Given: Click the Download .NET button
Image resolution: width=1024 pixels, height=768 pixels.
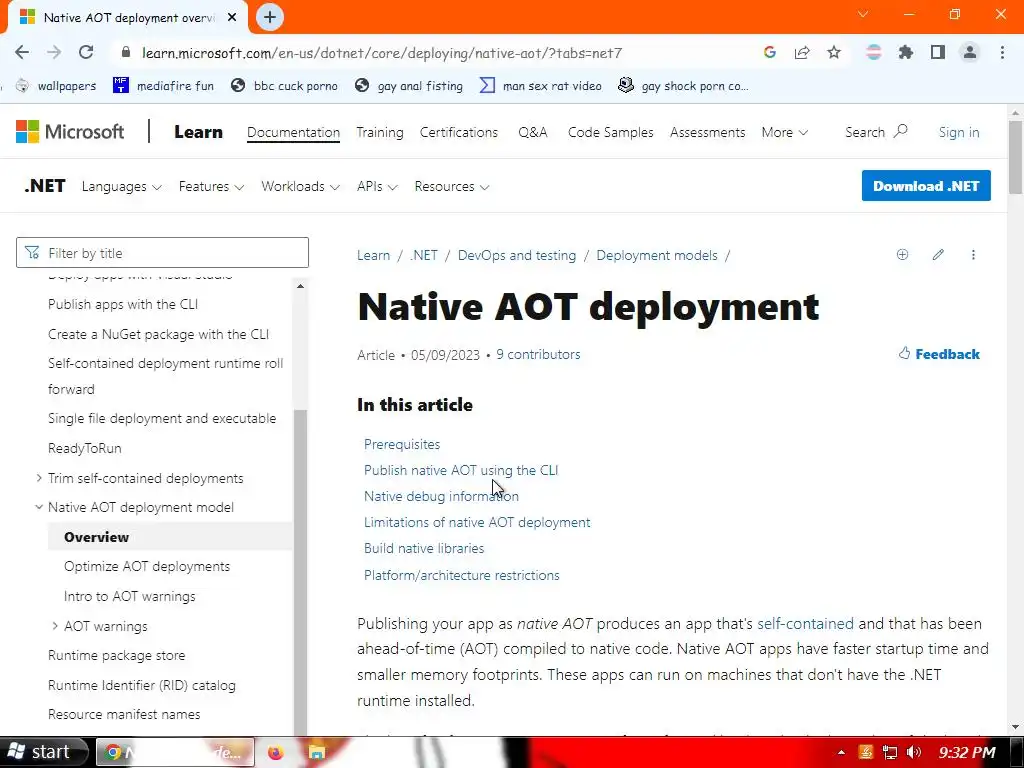Looking at the screenshot, I should (925, 186).
